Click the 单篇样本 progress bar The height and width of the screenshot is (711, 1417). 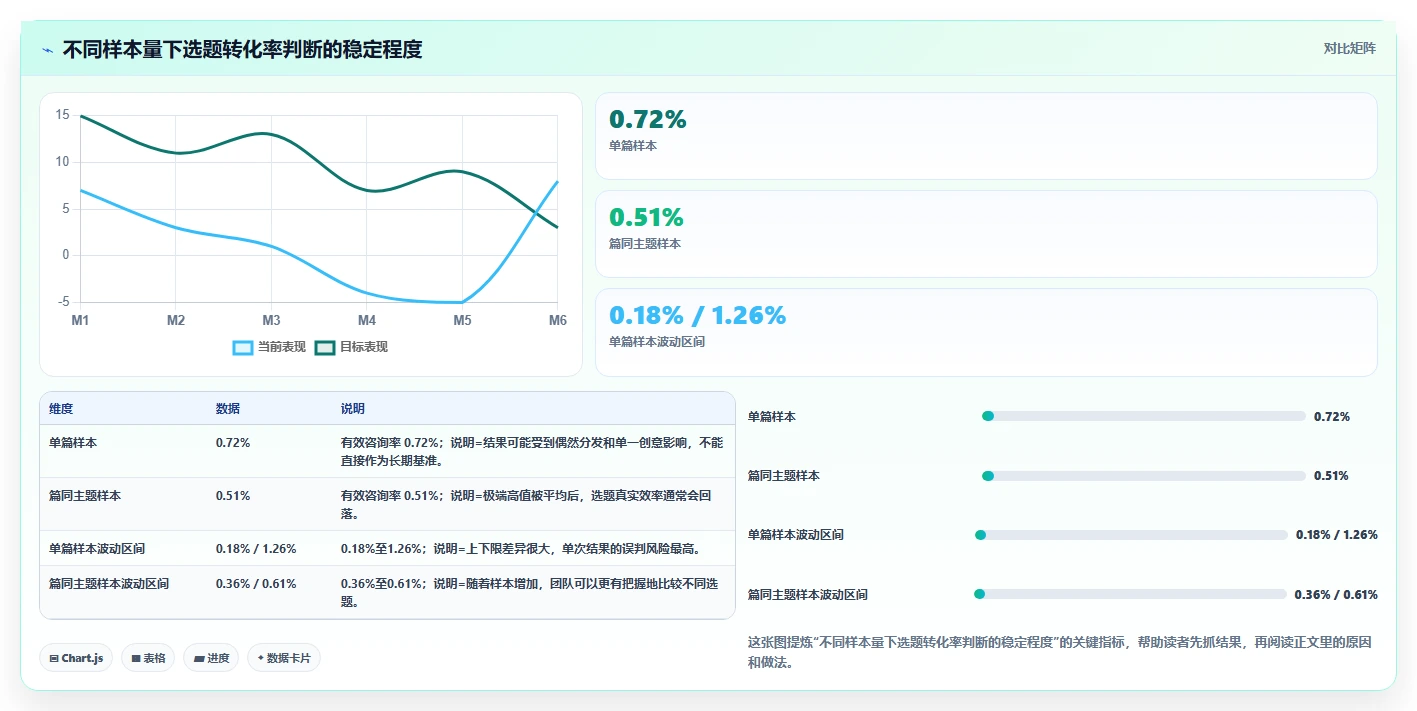point(1144,416)
